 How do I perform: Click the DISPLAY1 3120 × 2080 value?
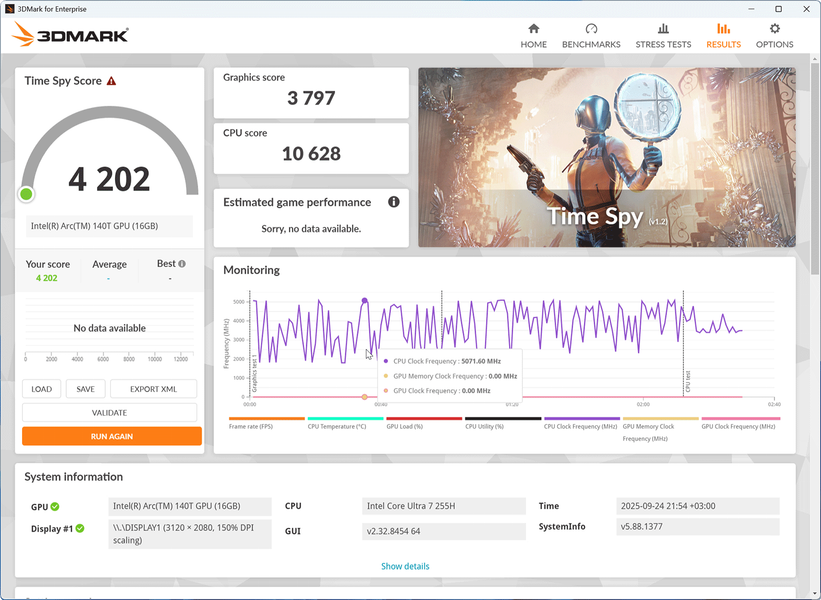point(190,534)
